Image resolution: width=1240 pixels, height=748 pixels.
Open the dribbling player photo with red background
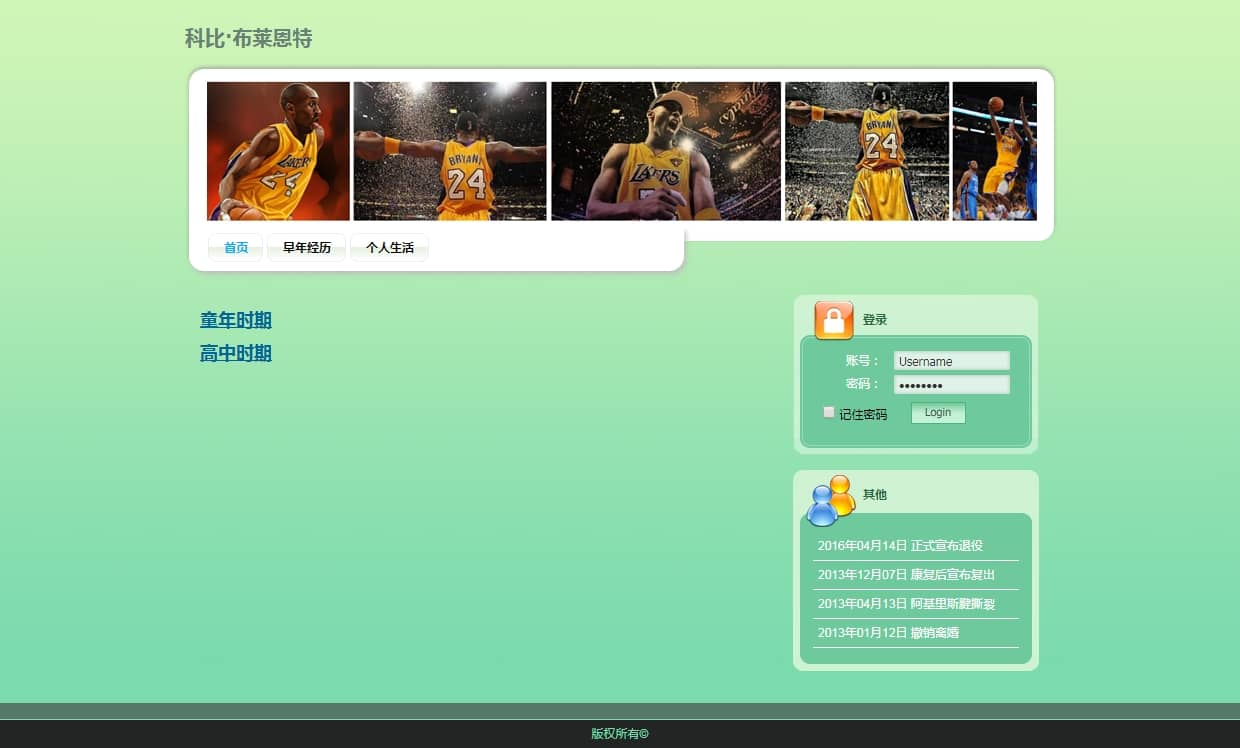(x=278, y=151)
